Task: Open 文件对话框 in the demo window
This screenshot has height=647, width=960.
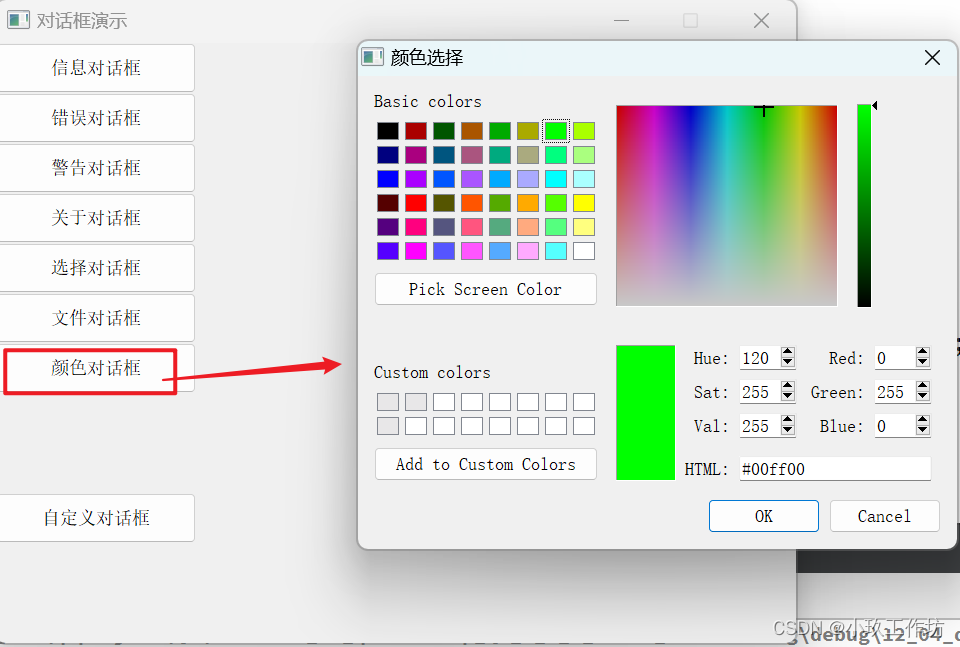Action: point(96,318)
